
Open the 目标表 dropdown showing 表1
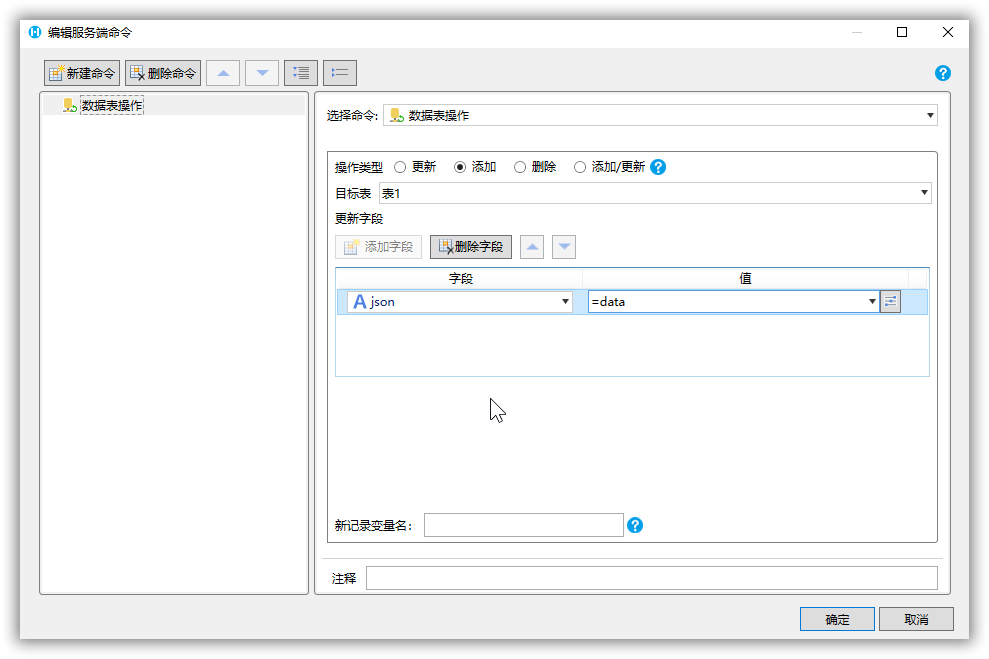[x=655, y=194]
